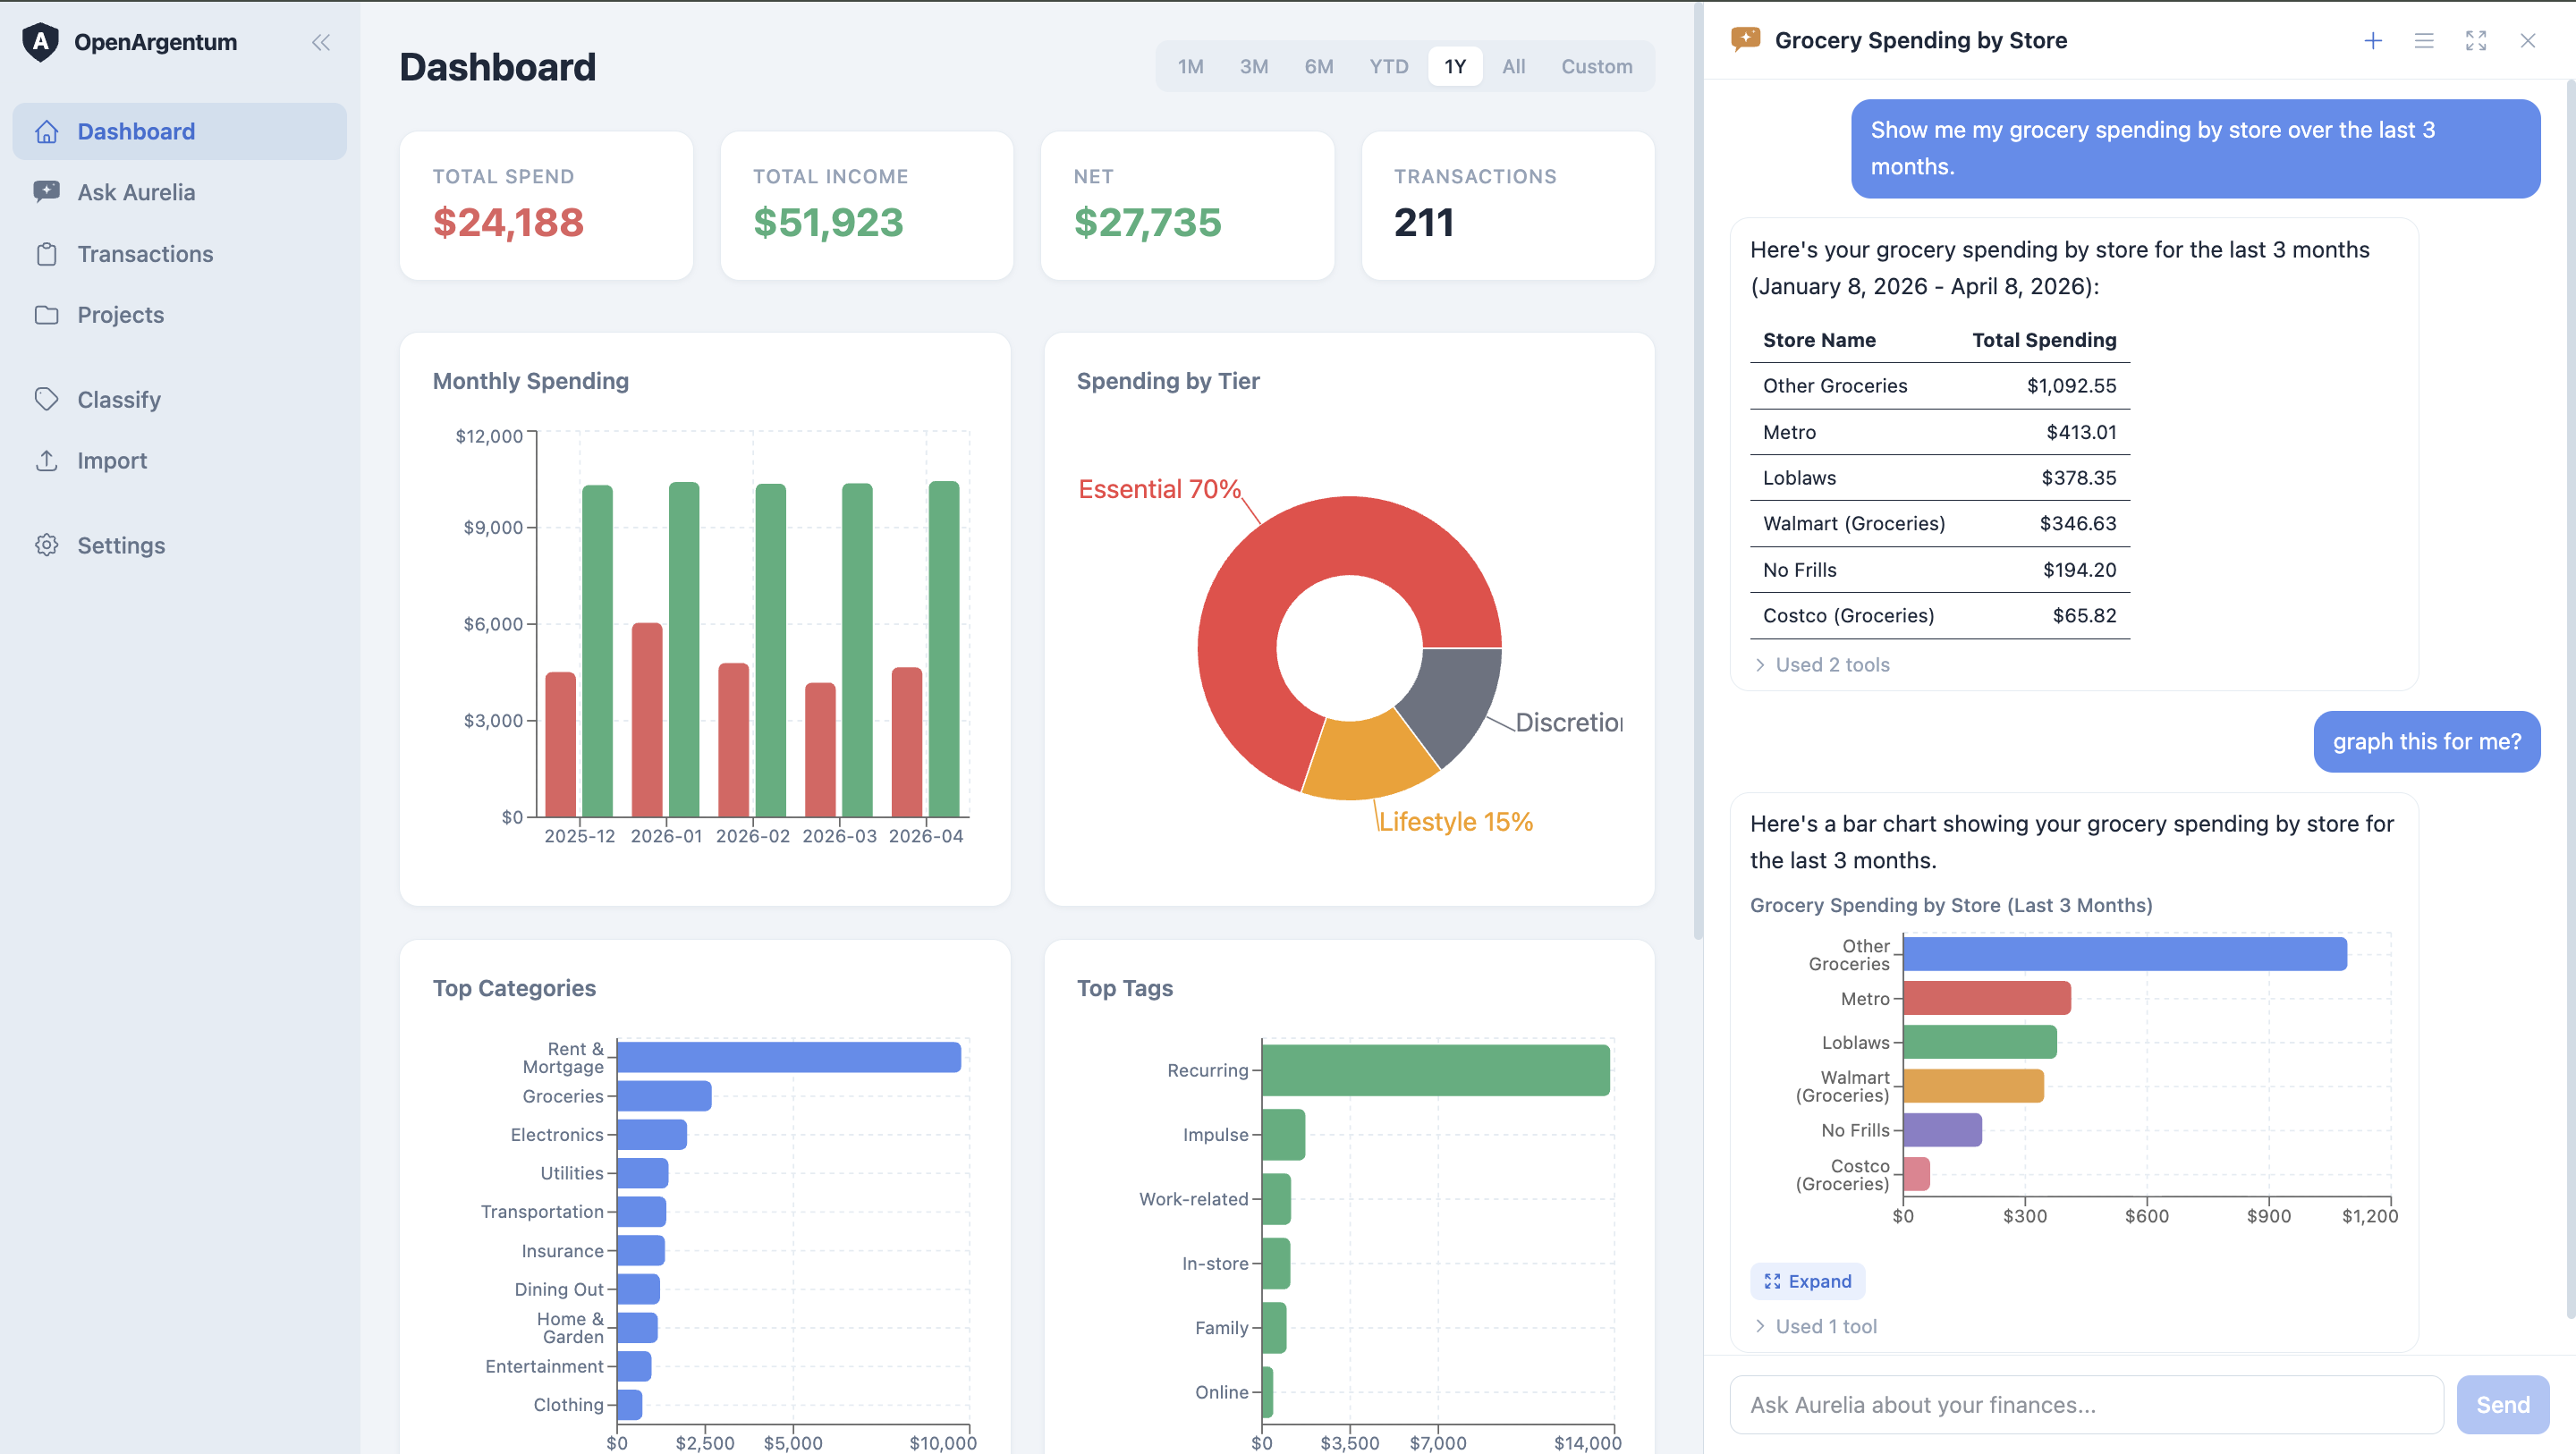Click the 2026-01 red spending bar

[x=647, y=720]
